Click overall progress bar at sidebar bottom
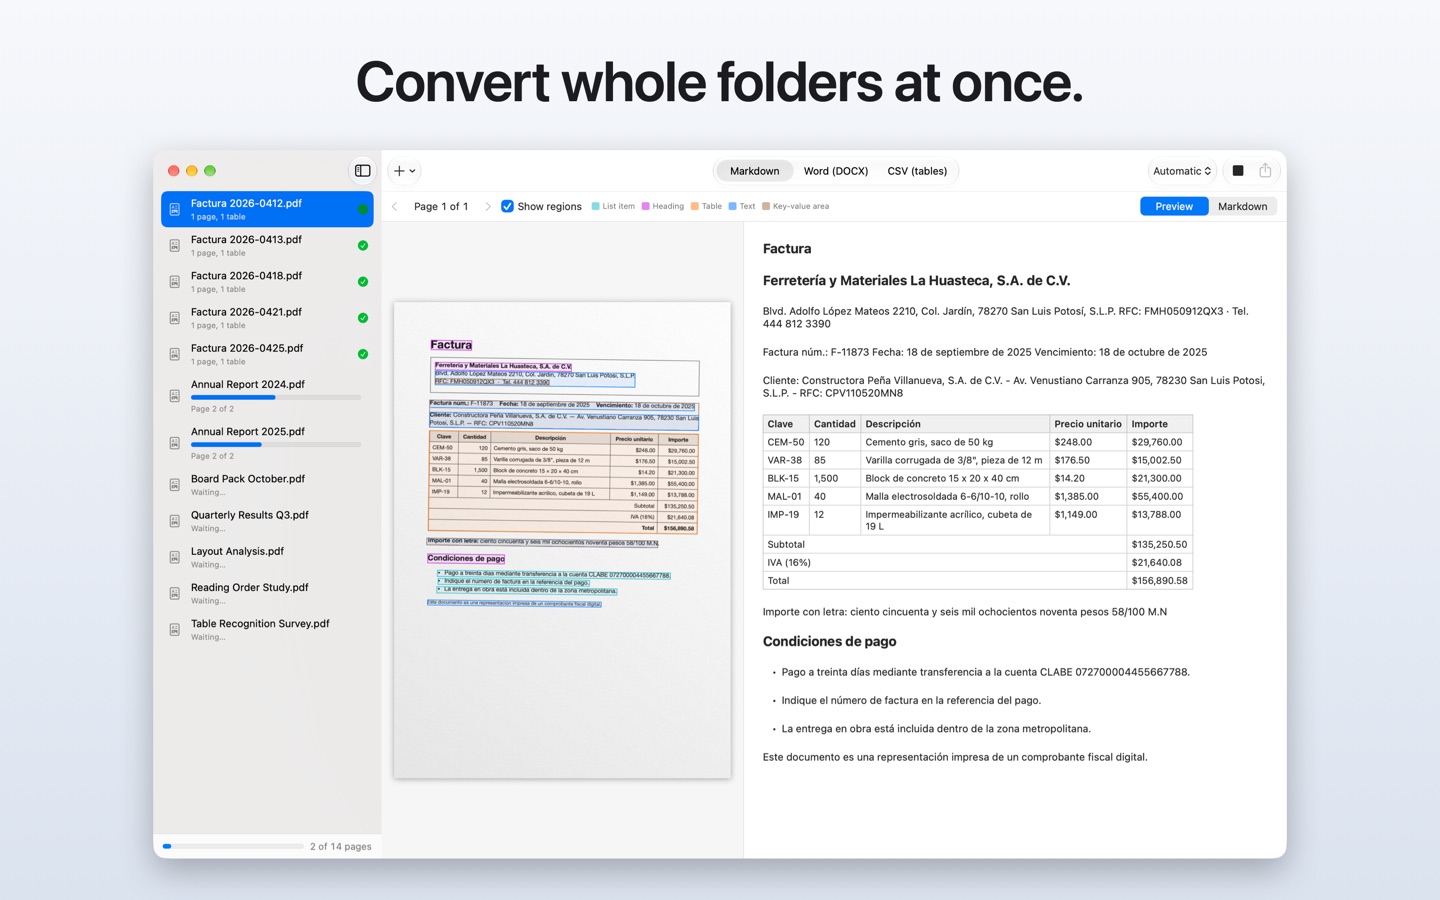The height and width of the screenshot is (900, 1440). tap(233, 847)
